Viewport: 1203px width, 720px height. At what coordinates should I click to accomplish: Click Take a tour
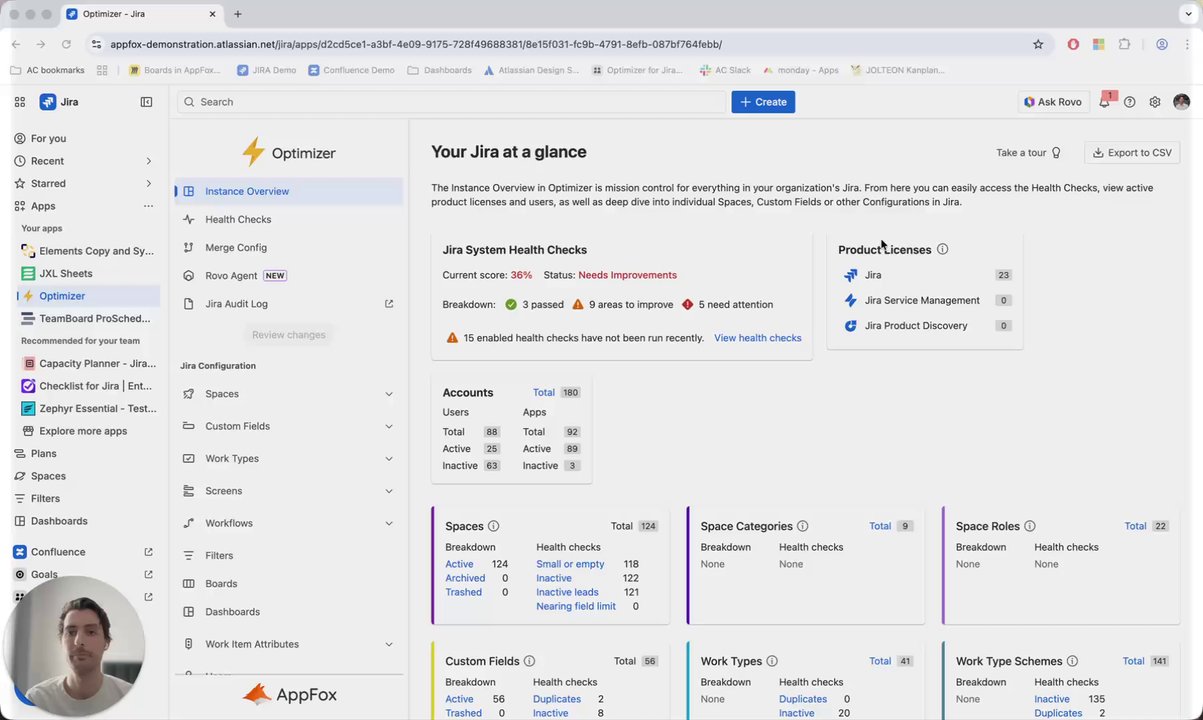(1028, 153)
